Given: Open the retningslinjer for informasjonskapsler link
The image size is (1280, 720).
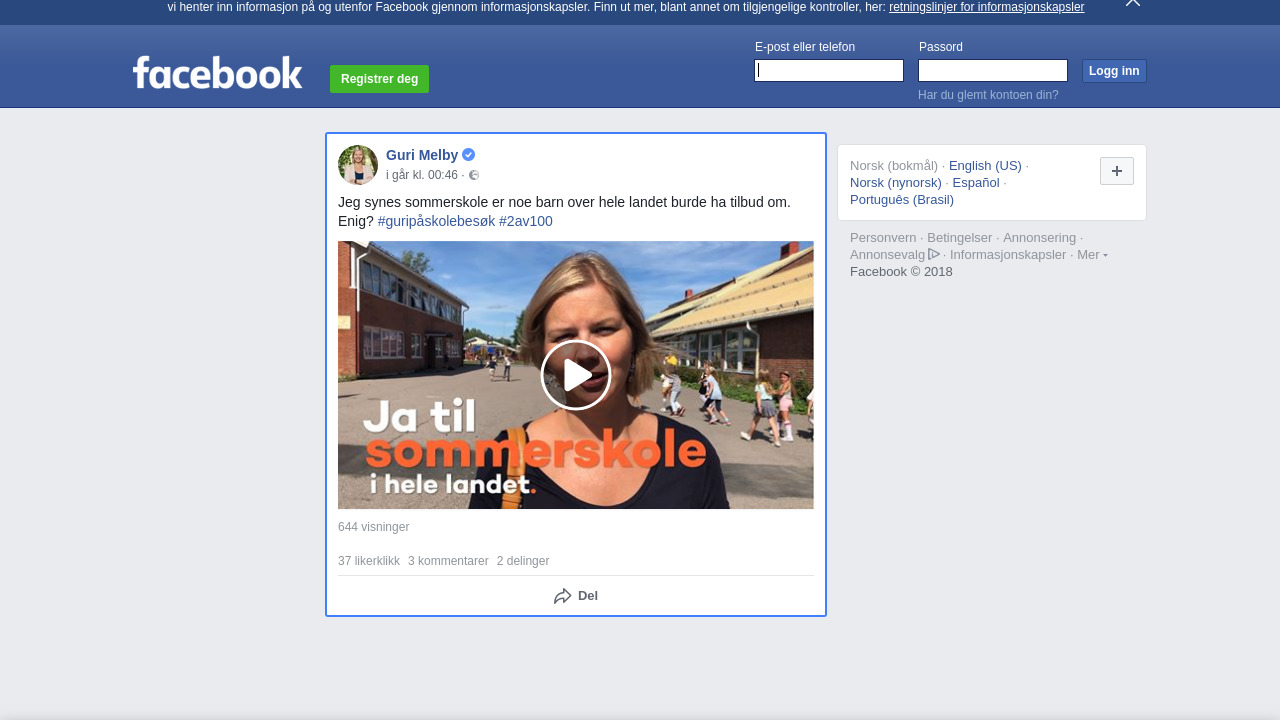Looking at the screenshot, I should point(986,7).
